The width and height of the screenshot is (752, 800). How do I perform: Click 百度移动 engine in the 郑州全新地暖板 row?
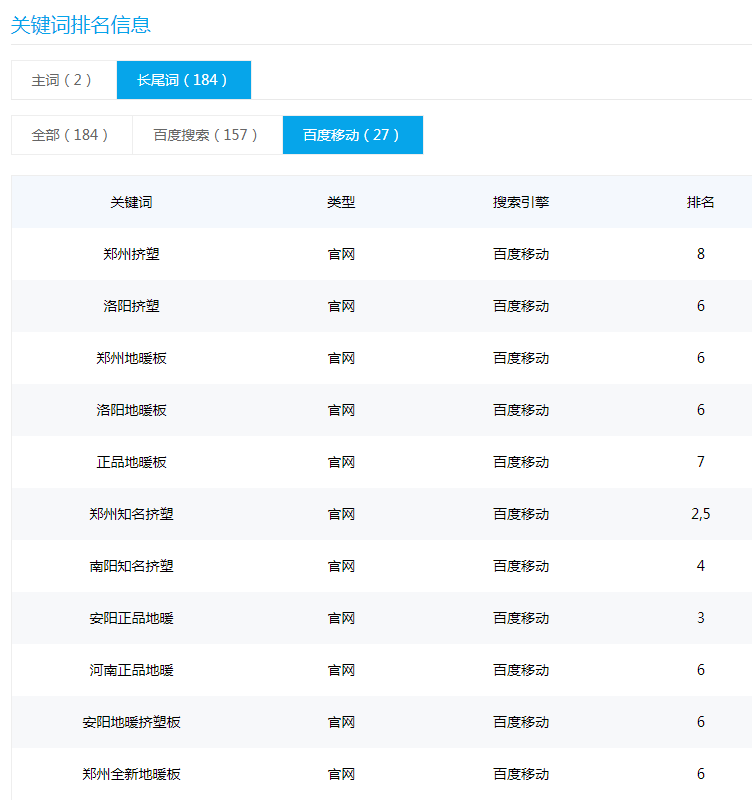(x=521, y=774)
